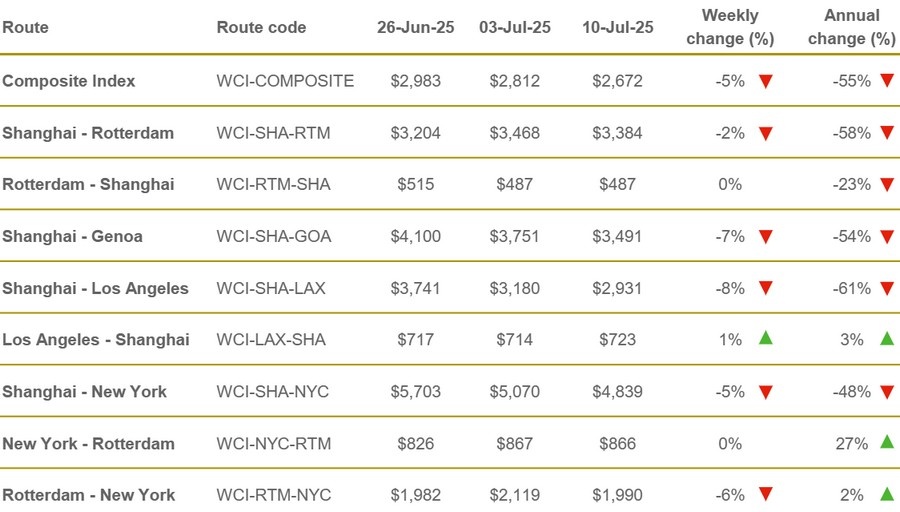
Task: Select the Composite Index row label
Action: tap(69, 81)
